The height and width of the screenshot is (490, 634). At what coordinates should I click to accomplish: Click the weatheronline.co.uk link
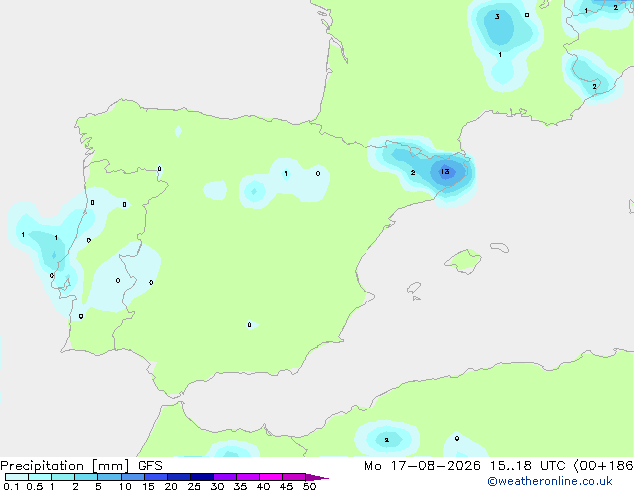550,481
